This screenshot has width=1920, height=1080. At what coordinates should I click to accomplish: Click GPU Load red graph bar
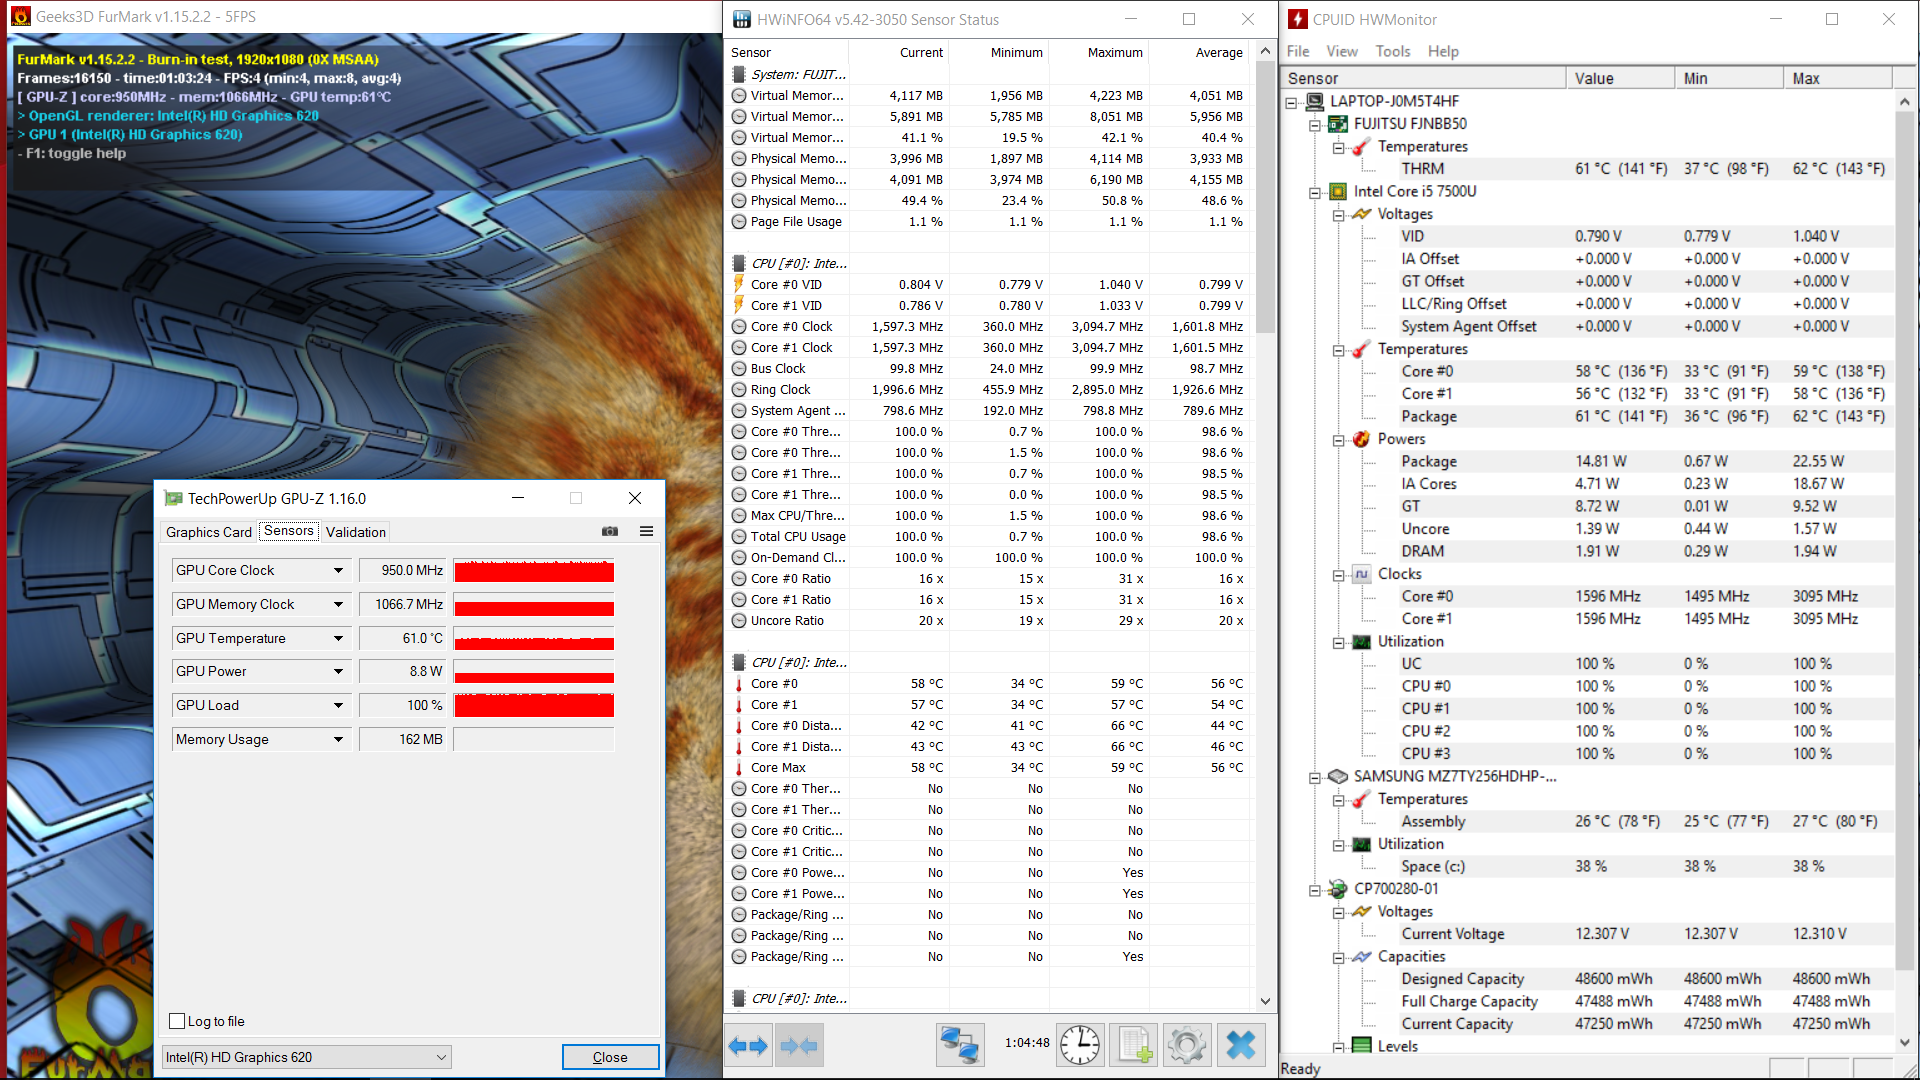click(x=534, y=706)
